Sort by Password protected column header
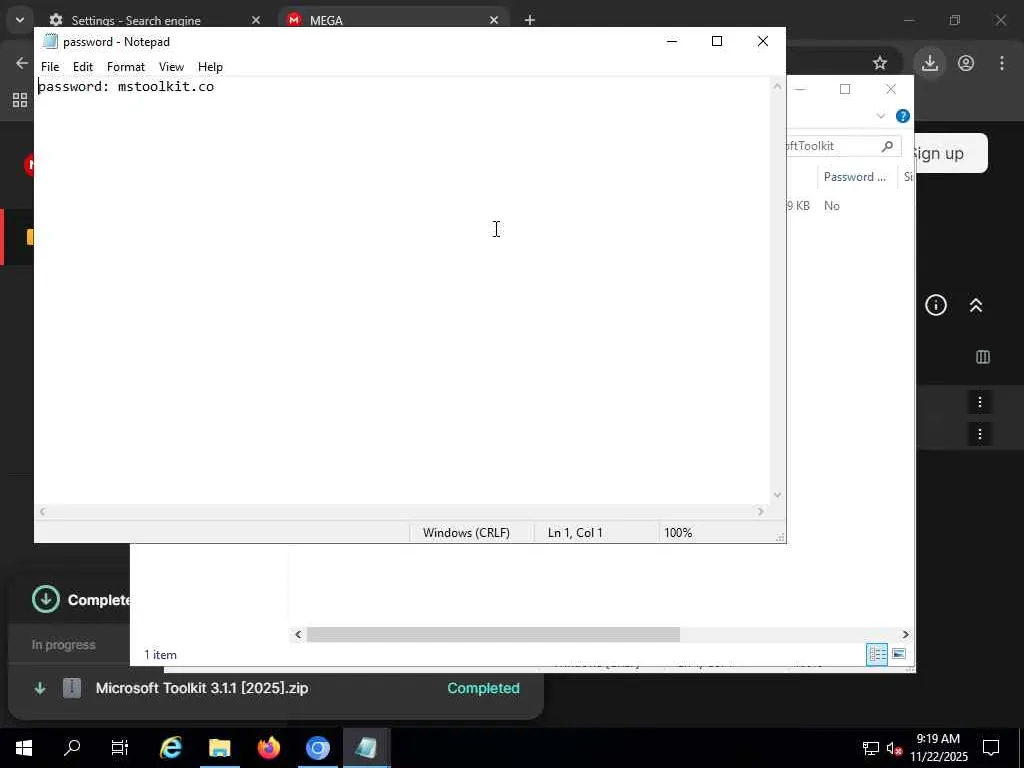Viewport: 1024px width, 768px height. [x=855, y=177]
